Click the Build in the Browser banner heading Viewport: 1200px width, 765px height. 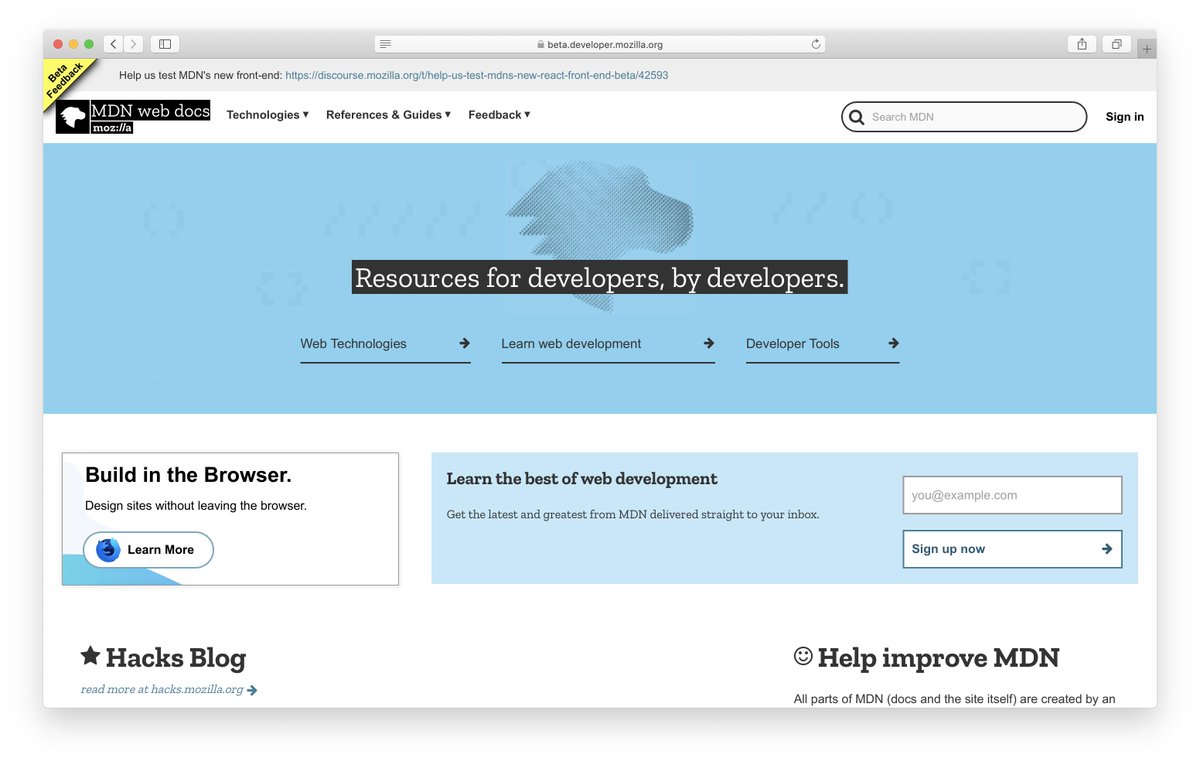point(188,475)
